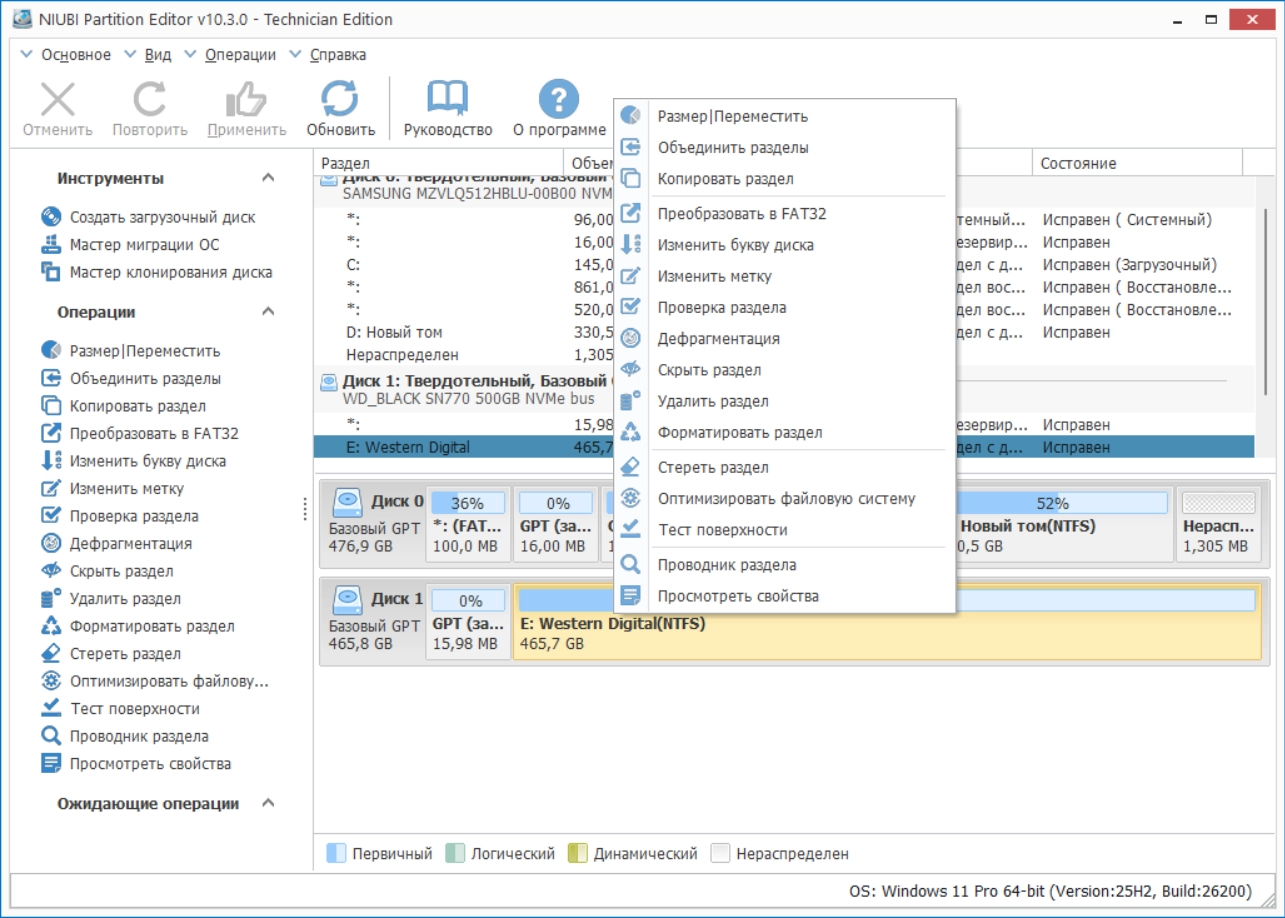Click the sidebar Оптимизировать файловую систему icon
1285x918 pixels.
51,681
